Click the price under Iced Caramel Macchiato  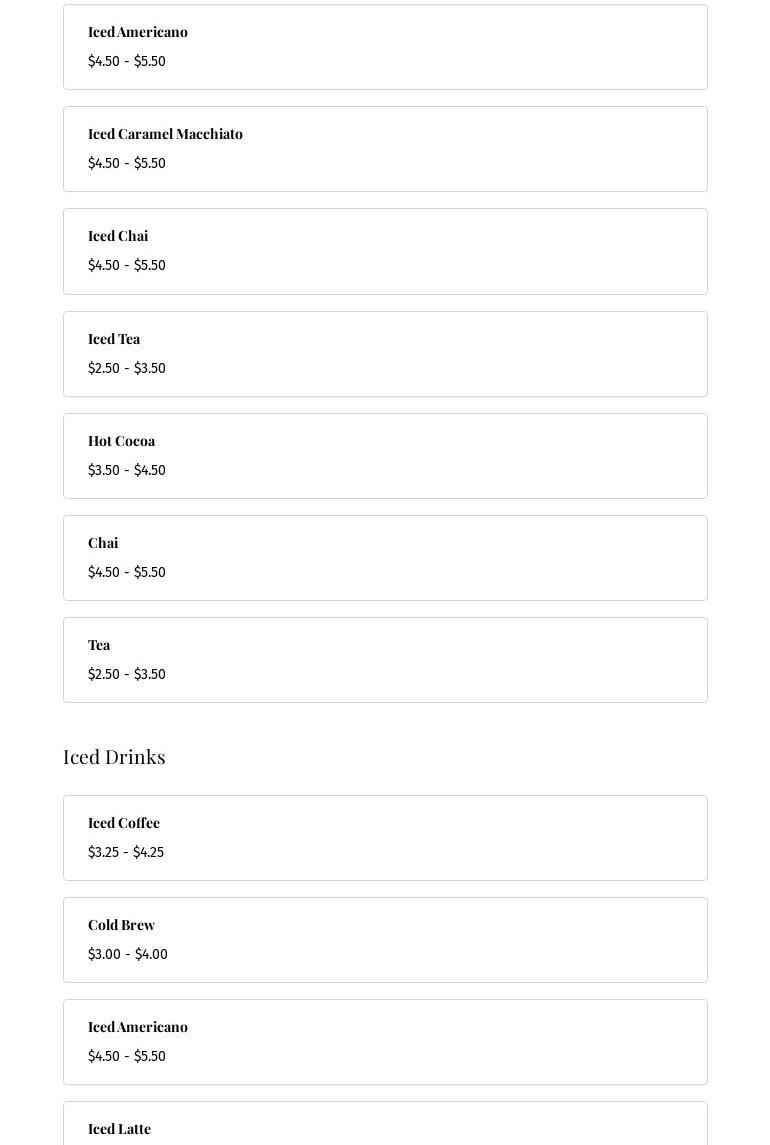[127, 163]
